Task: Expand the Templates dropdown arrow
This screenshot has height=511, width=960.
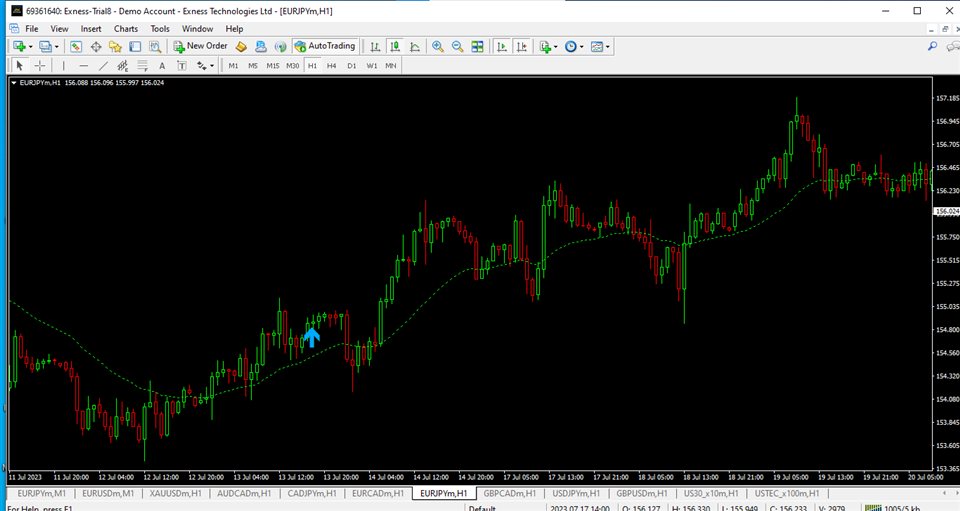Action: coord(607,47)
